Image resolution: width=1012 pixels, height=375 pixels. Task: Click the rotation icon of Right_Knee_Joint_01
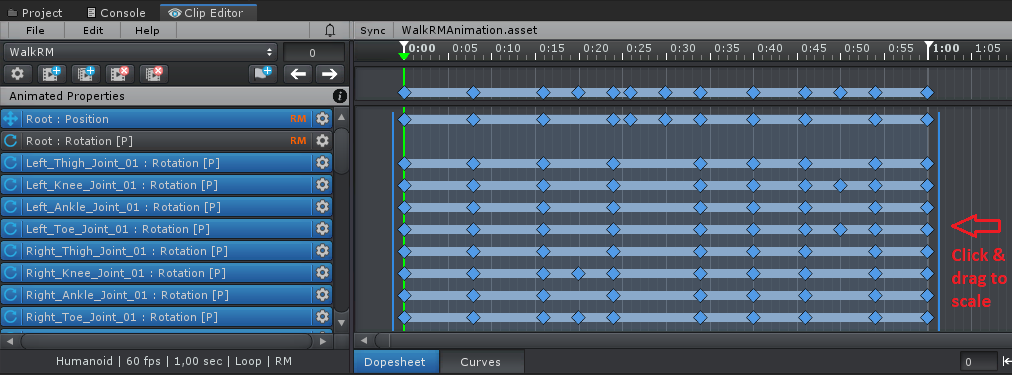coord(10,272)
